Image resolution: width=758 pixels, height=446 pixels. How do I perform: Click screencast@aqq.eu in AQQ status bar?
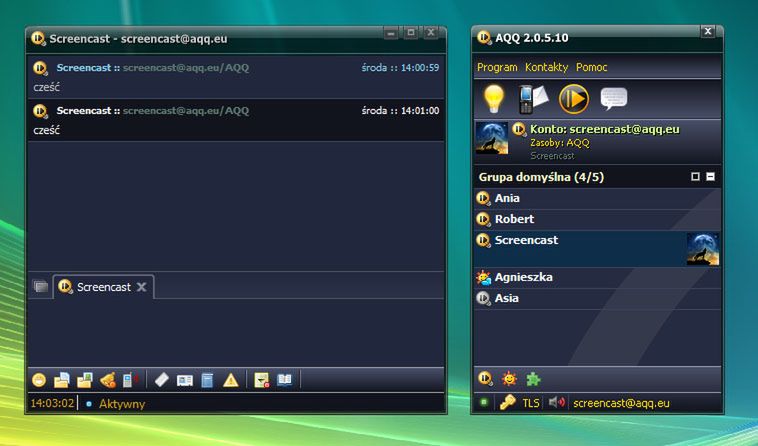coord(621,403)
